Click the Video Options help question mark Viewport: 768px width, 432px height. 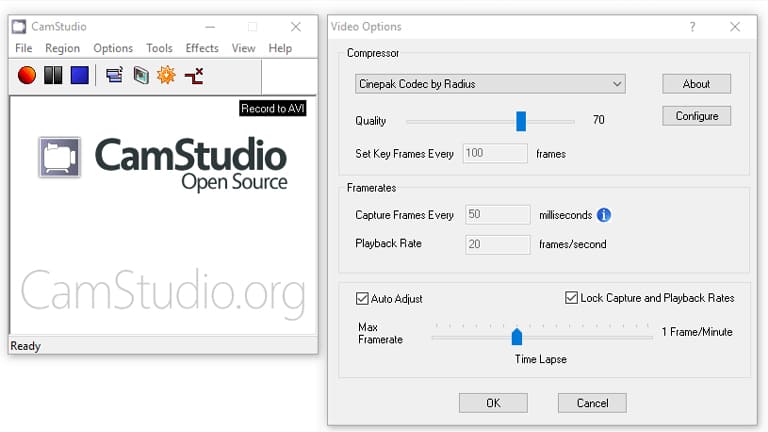692,27
